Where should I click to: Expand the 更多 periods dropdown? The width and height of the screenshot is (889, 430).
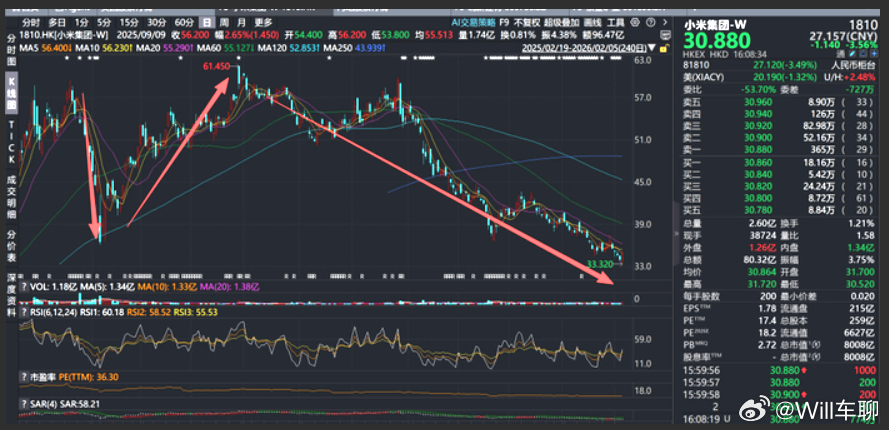point(262,21)
